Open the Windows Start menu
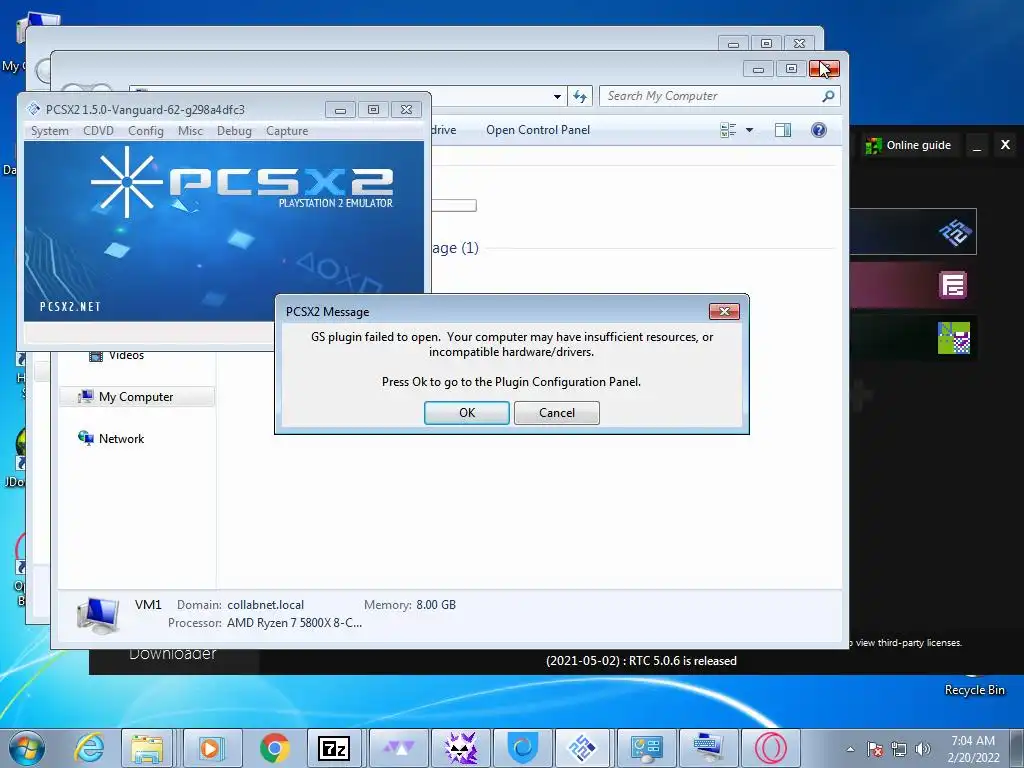This screenshot has height=768, width=1024. point(27,748)
